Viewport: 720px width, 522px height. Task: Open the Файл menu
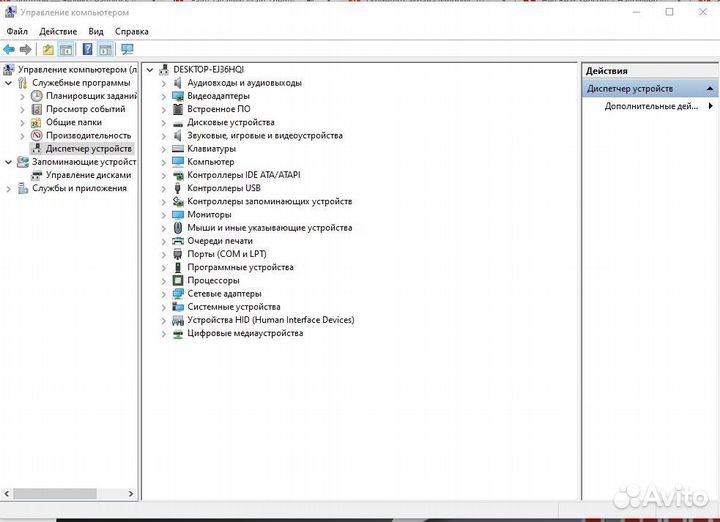17,31
